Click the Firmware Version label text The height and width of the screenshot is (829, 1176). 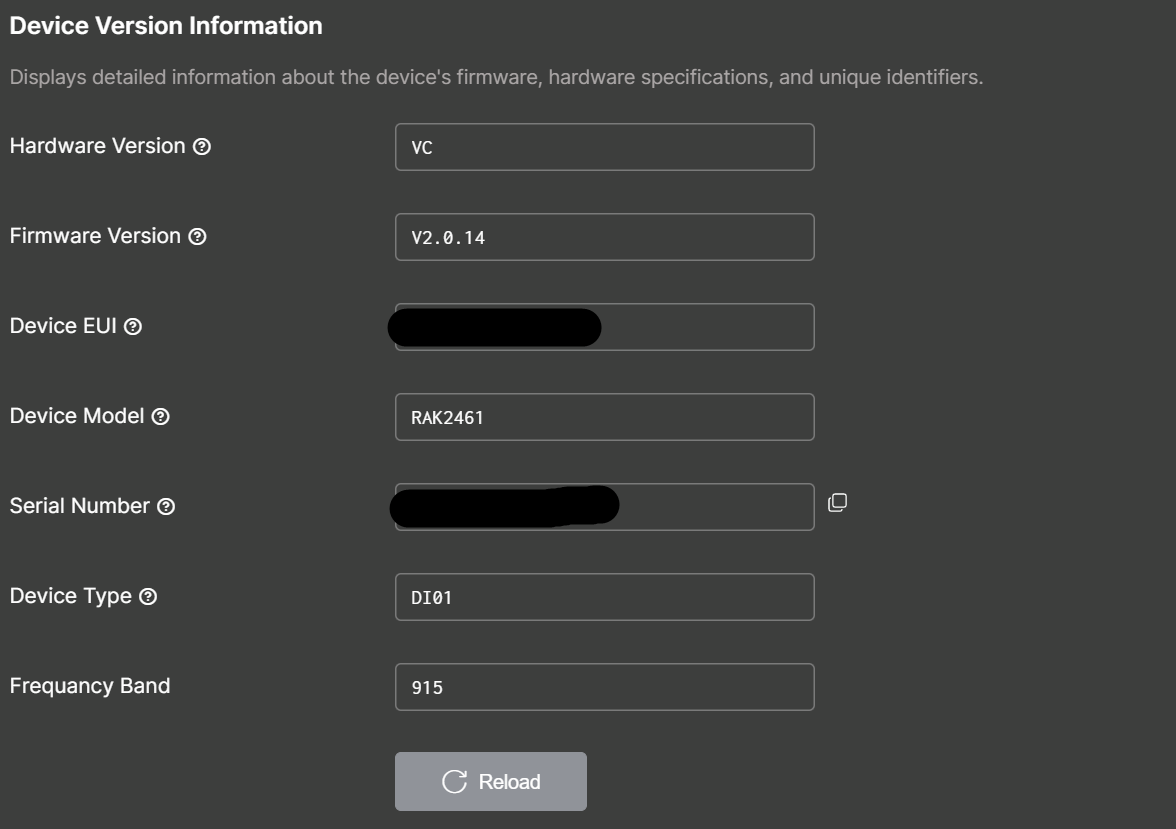(95, 236)
